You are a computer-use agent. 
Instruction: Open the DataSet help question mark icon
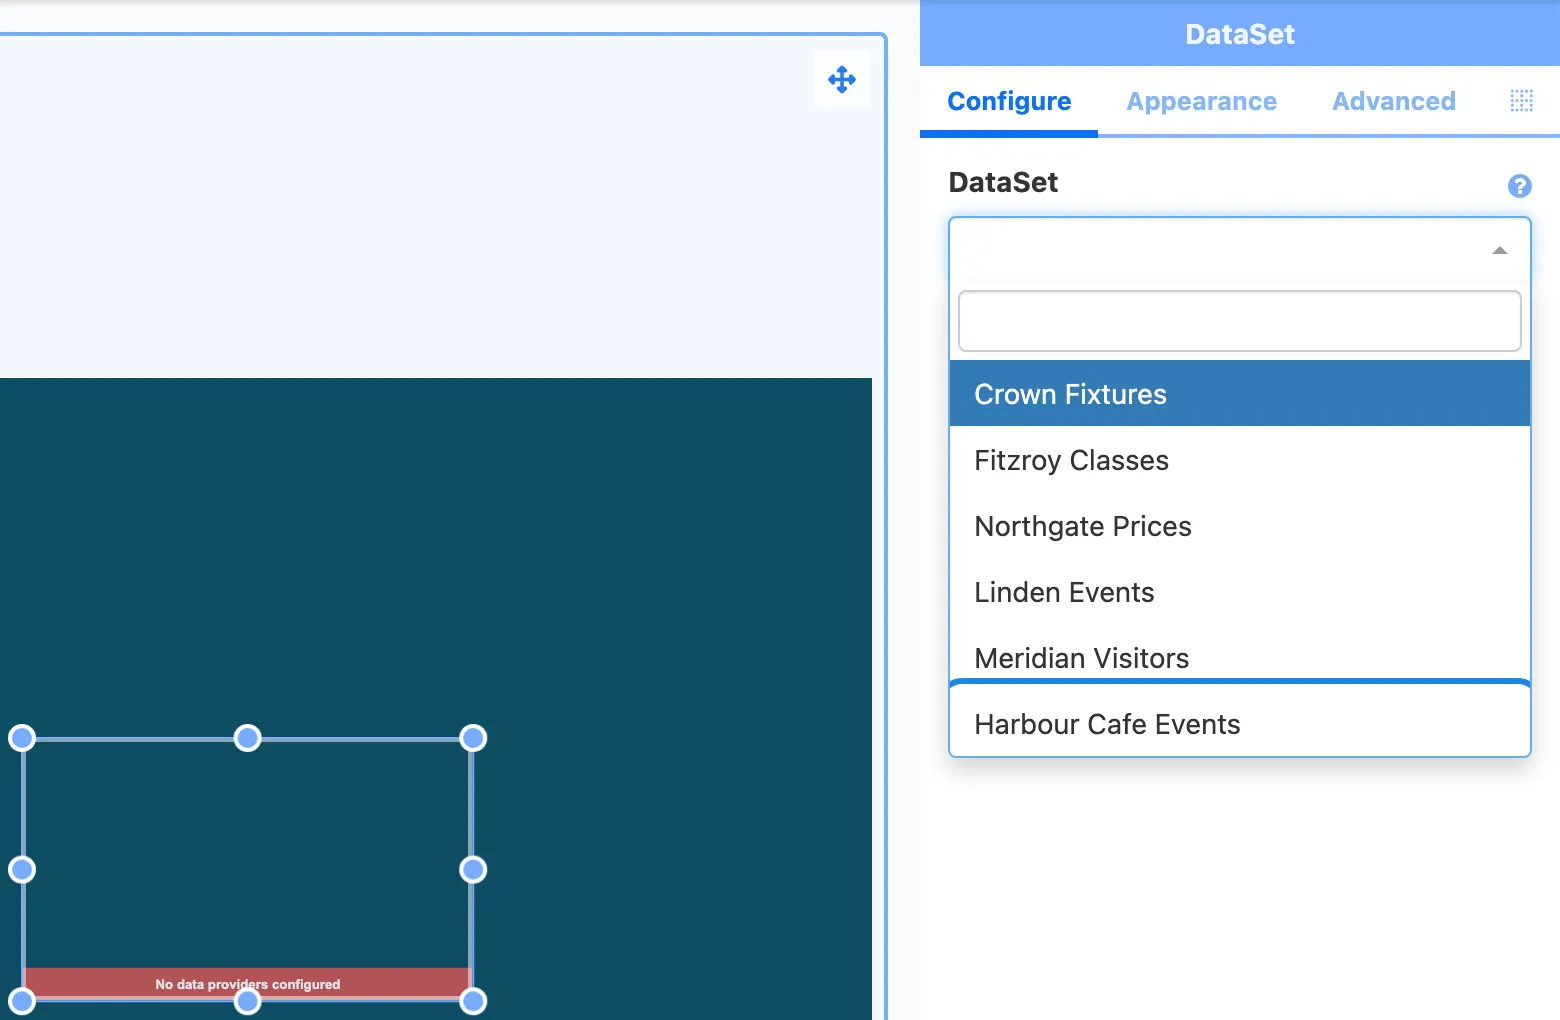tap(1519, 186)
